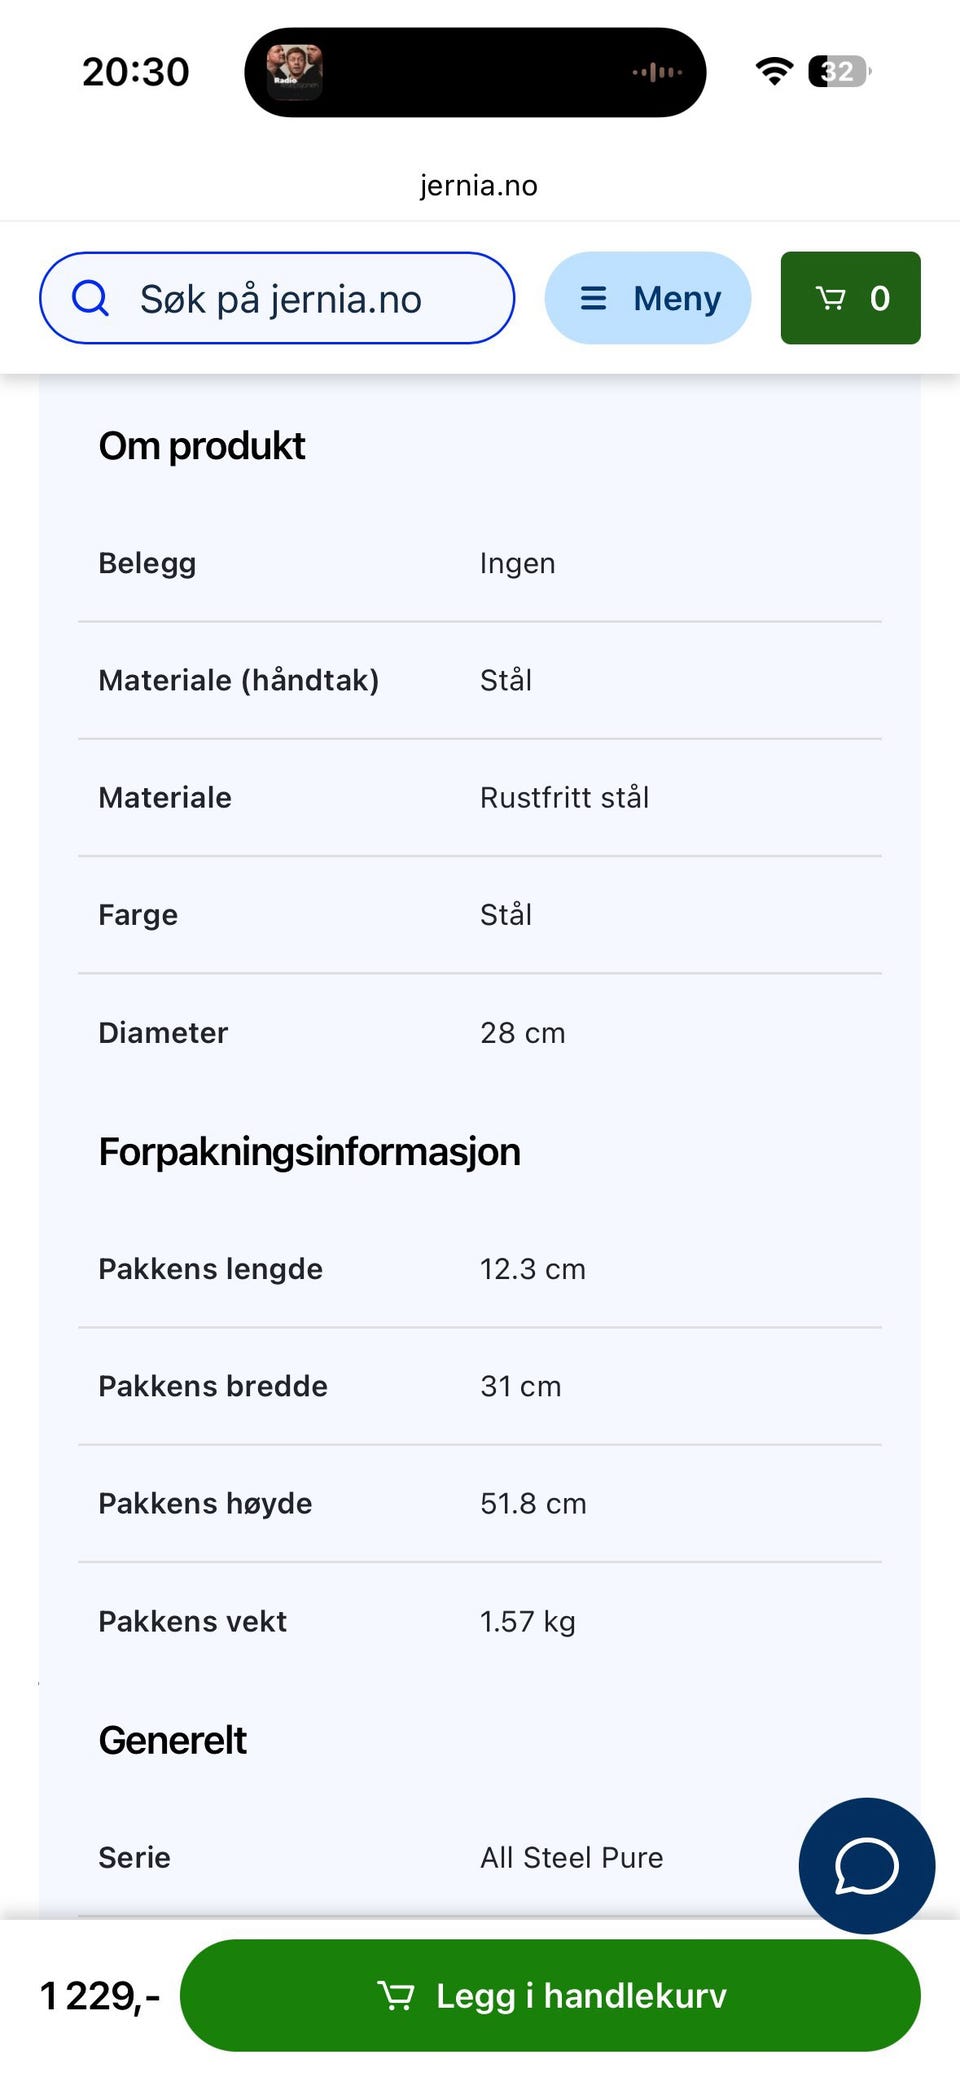Screen dimensions: 960x2081
Task: Tap the magnifying glass search icon
Action: point(90,298)
